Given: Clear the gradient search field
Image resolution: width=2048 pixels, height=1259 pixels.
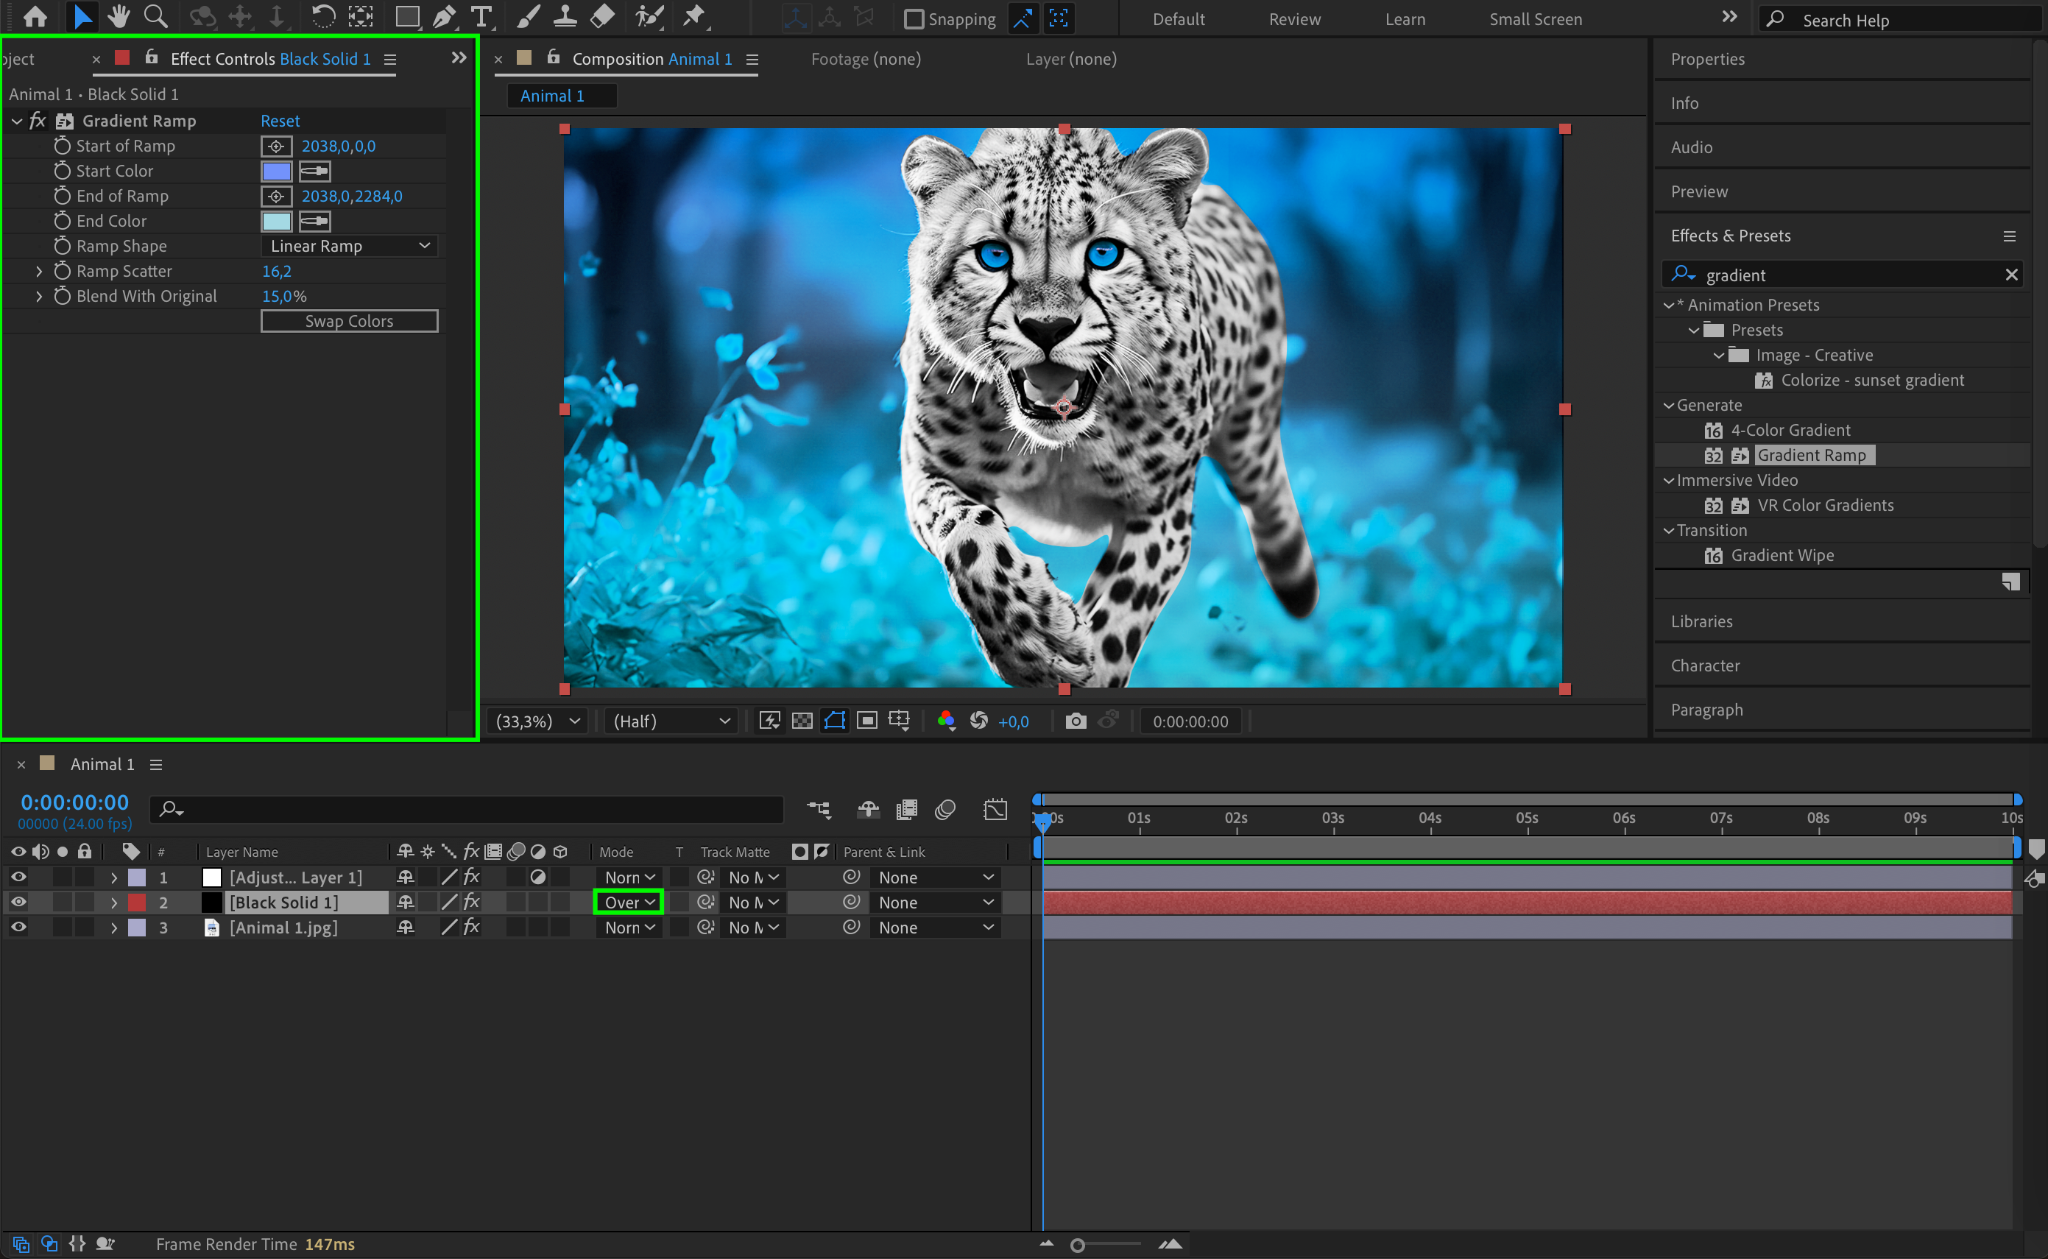Looking at the screenshot, I should [2011, 275].
